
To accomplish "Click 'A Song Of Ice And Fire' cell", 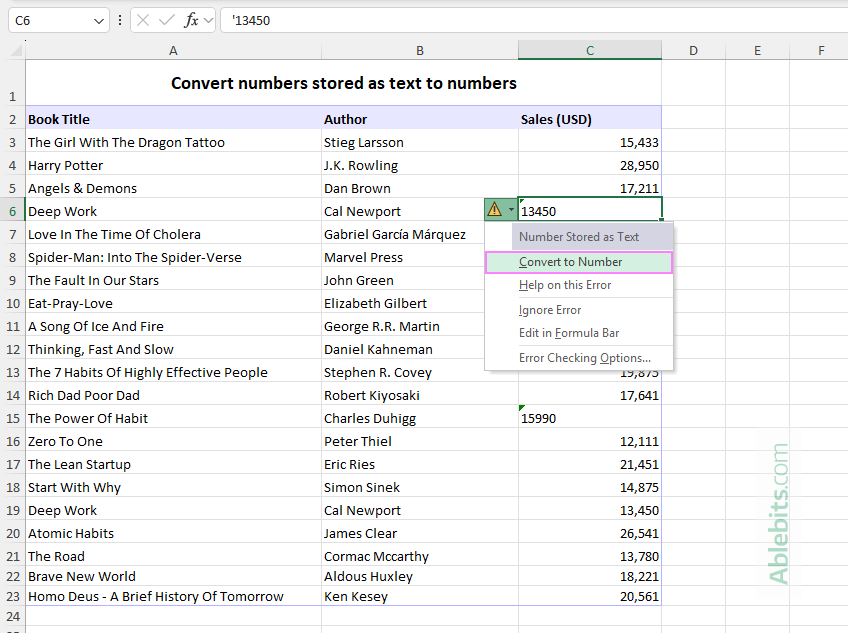I will (173, 327).
